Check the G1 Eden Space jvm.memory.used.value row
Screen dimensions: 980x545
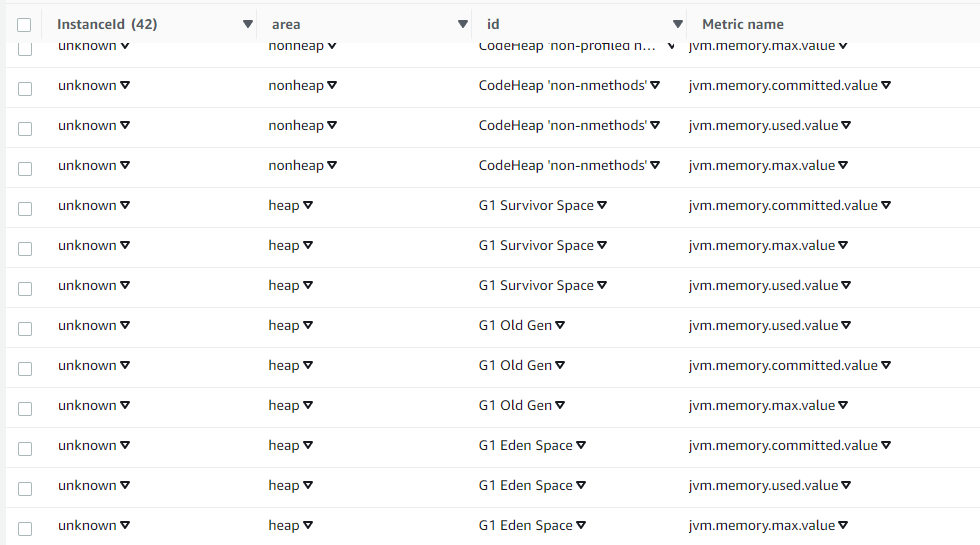click(x=24, y=488)
